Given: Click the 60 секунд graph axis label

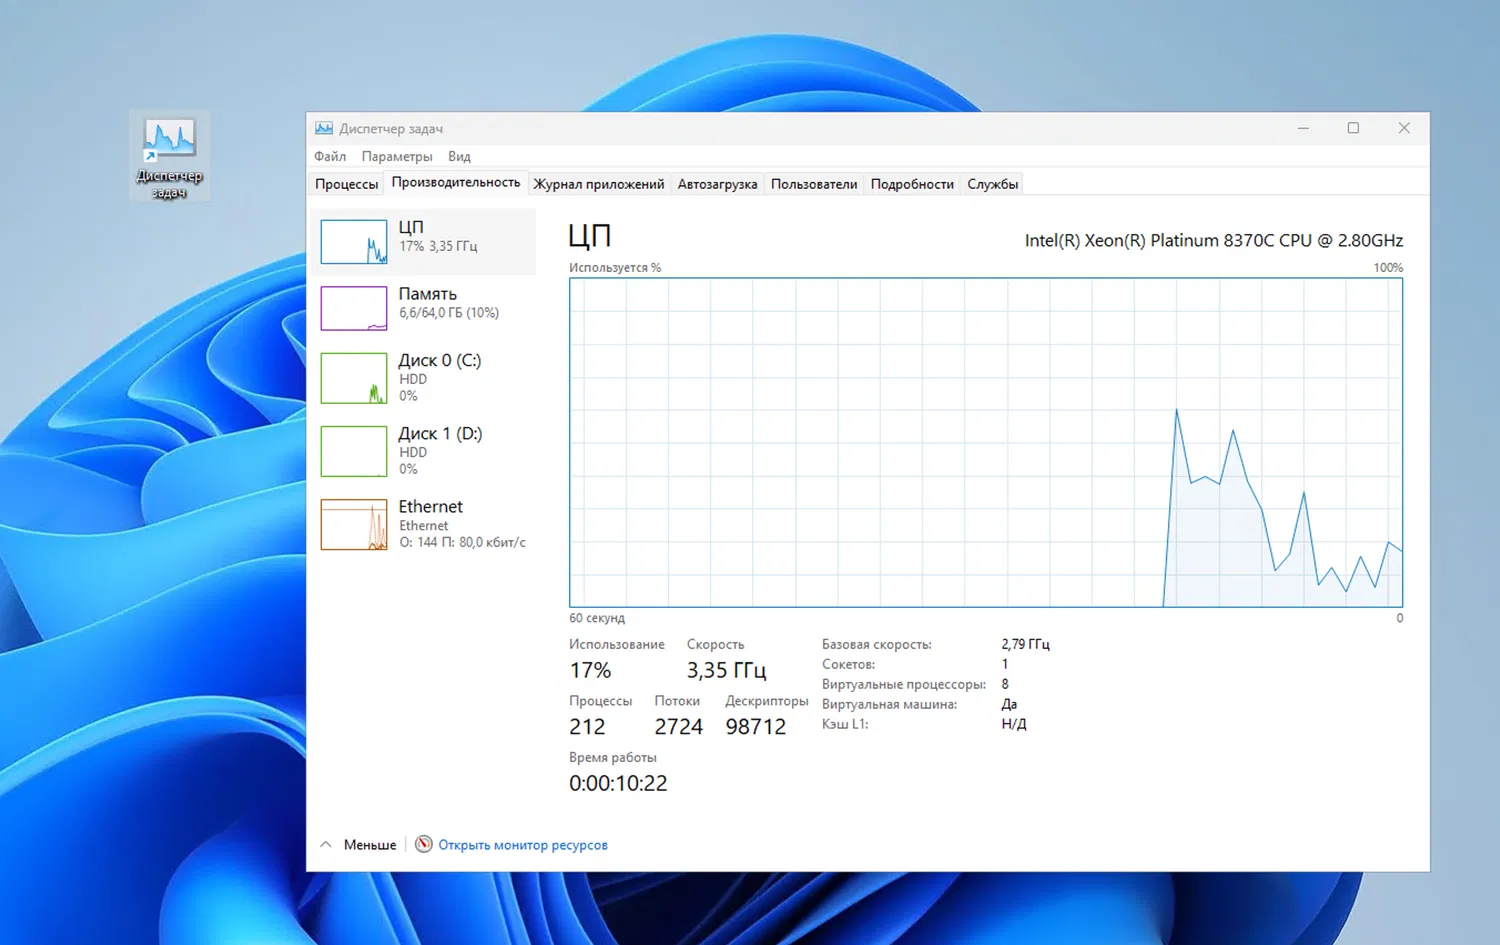Looking at the screenshot, I should click(597, 618).
